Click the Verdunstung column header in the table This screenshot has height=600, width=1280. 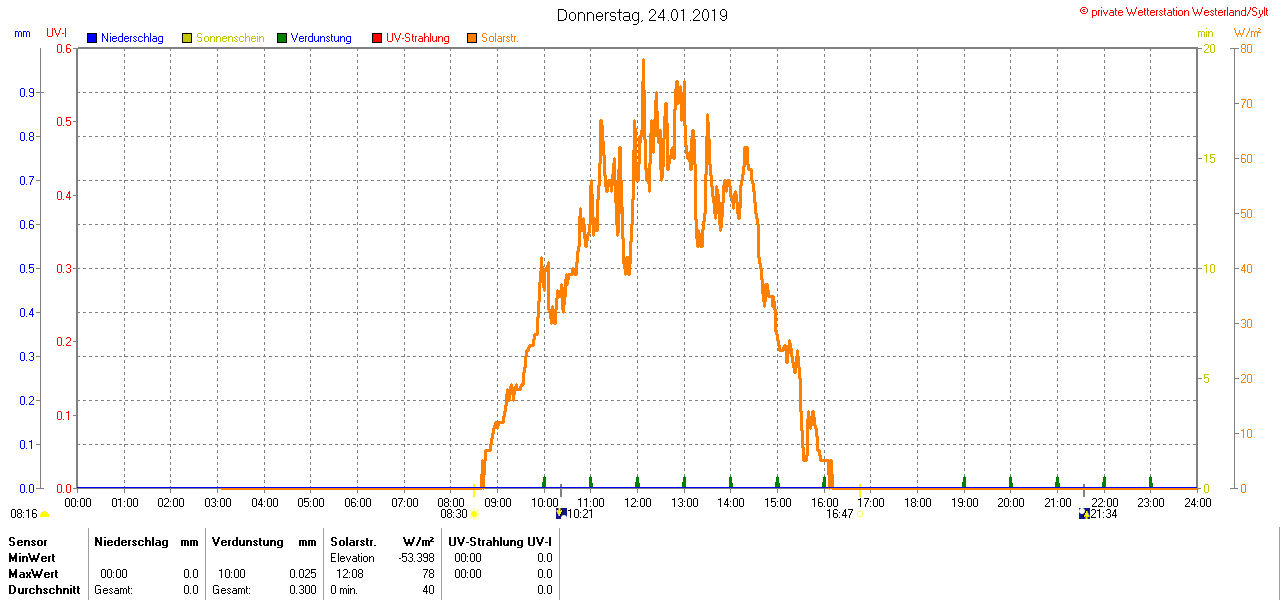point(249,541)
